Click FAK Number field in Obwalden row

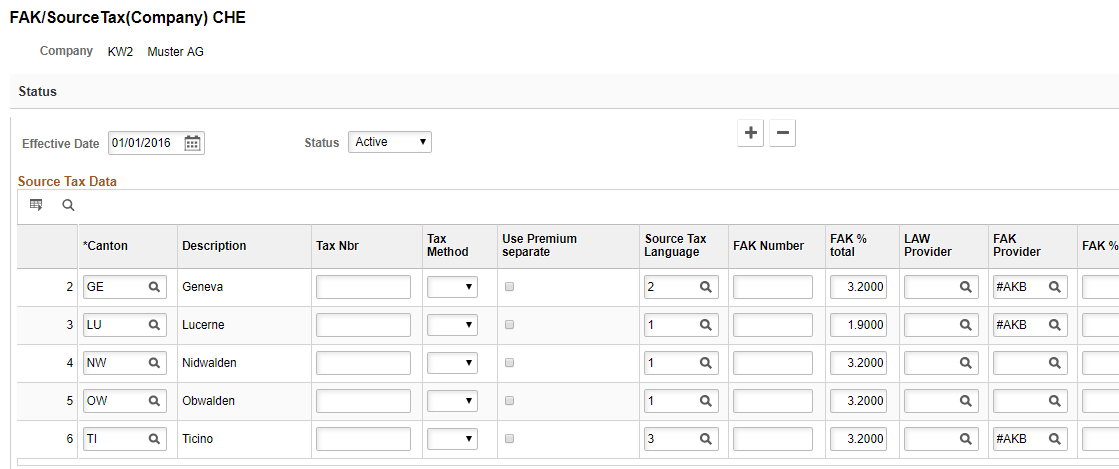pos(773,400)
